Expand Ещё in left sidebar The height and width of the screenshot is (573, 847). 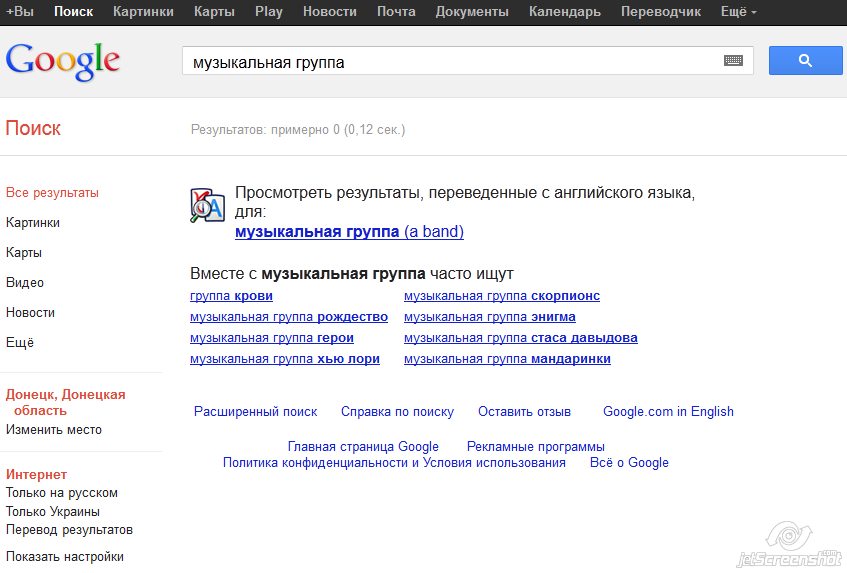20,342
